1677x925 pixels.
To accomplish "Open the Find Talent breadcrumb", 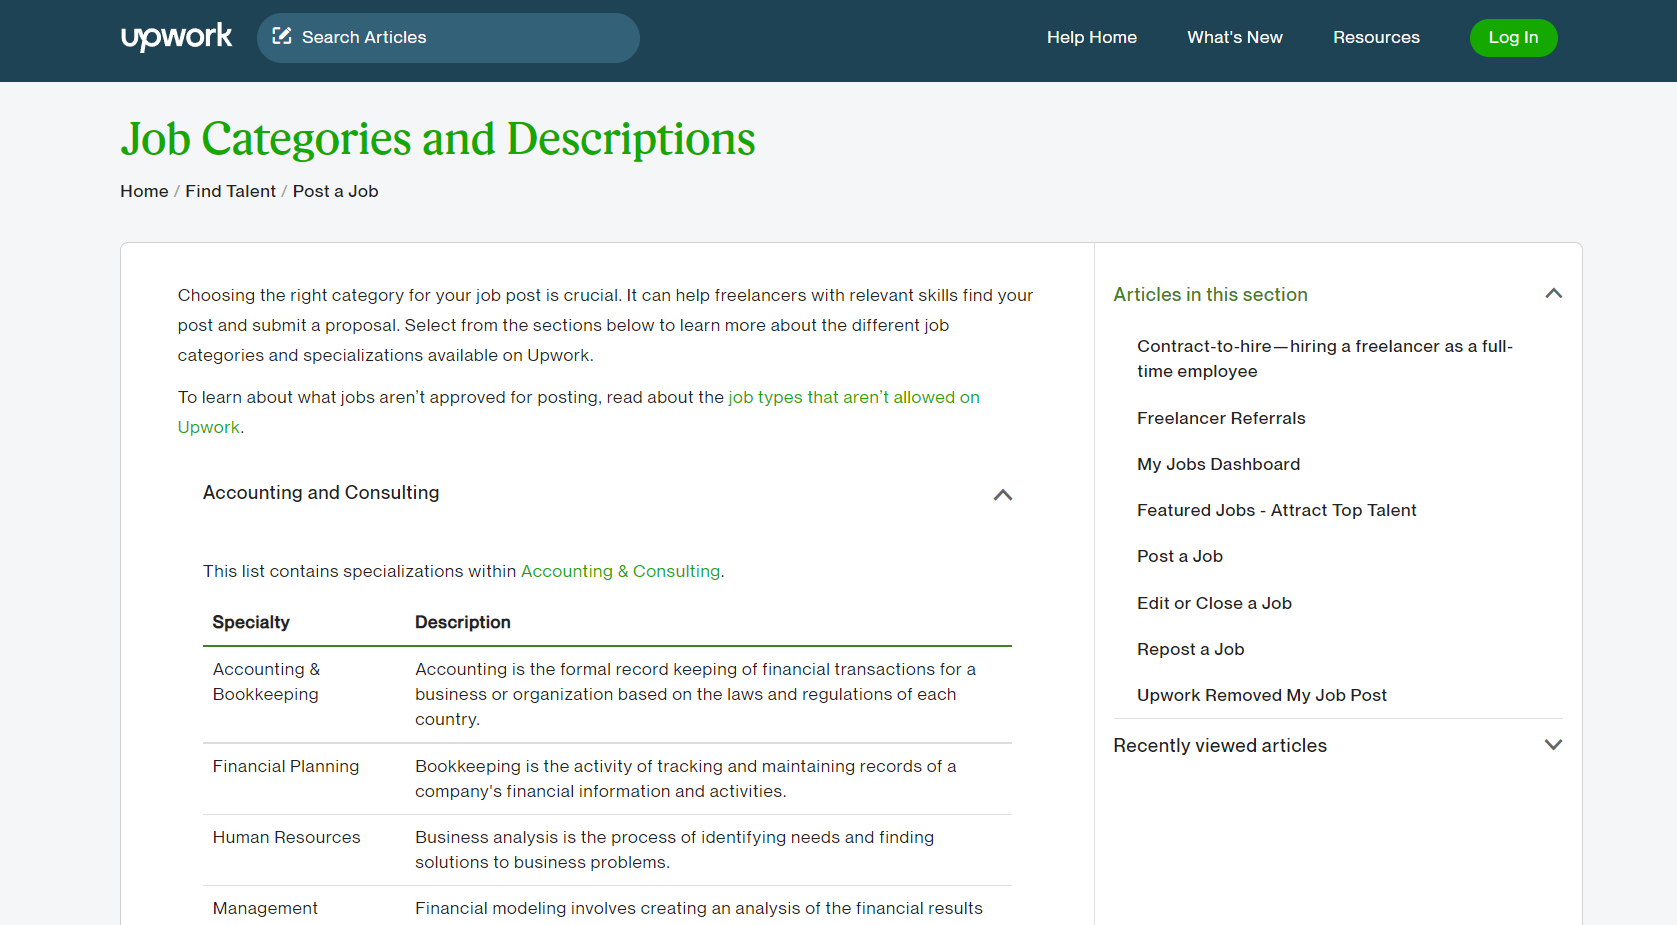I will tap(230, 191).
